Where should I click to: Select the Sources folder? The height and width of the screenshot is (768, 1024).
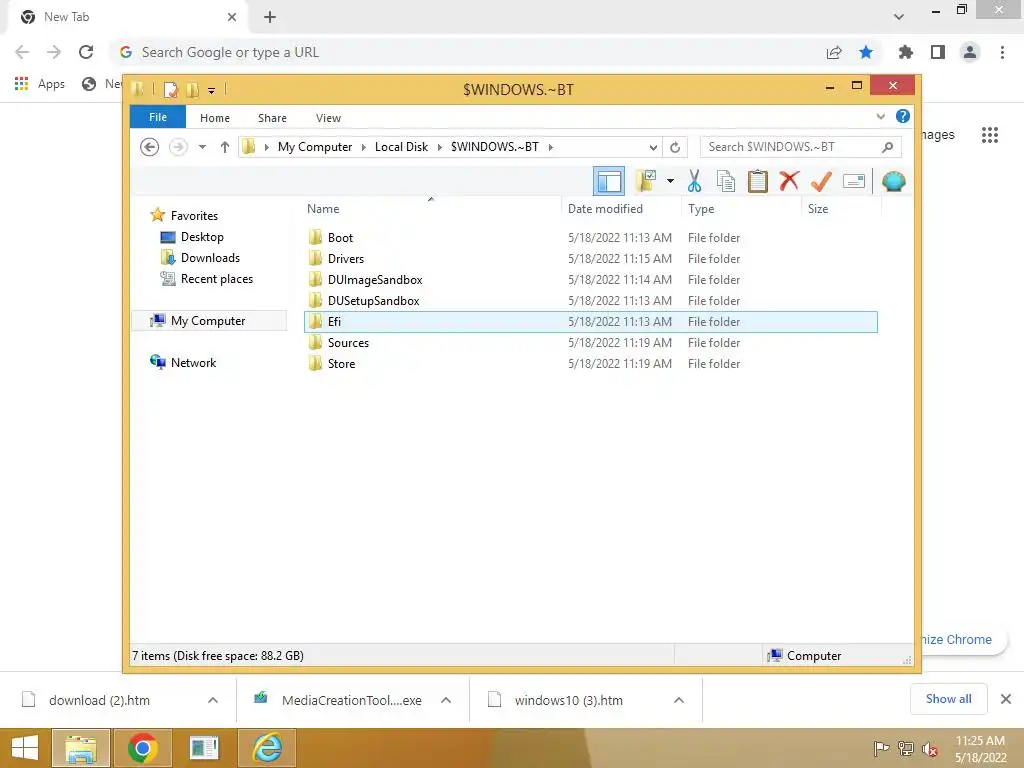click(x=348, y=342)
